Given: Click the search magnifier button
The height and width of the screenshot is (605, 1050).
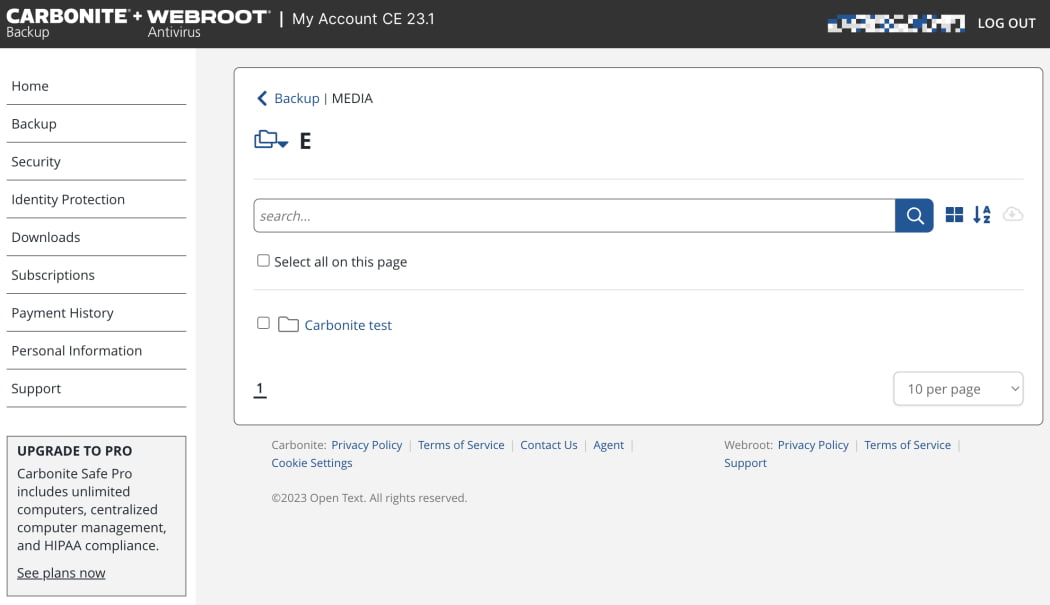Looking at the screenshot, I should [914, 215].
